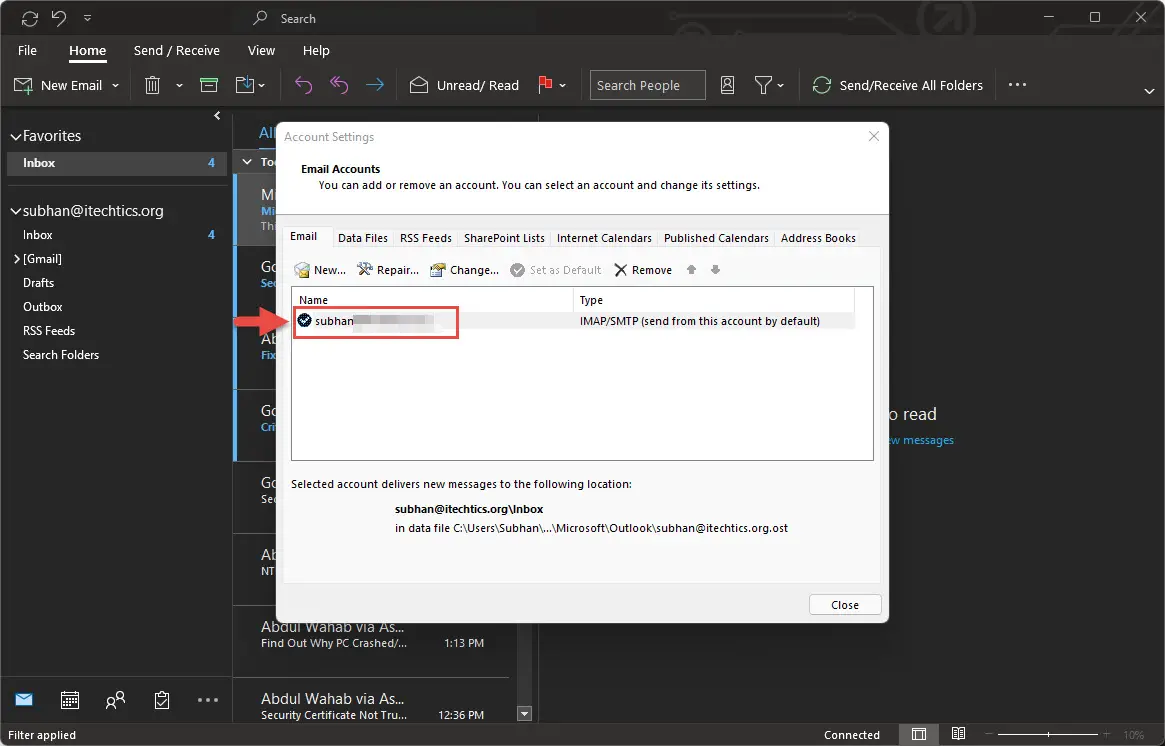Viewport: 1165px width, 746px height.
Task: Switch to Tasks view icon
Action: pos(162,699)
